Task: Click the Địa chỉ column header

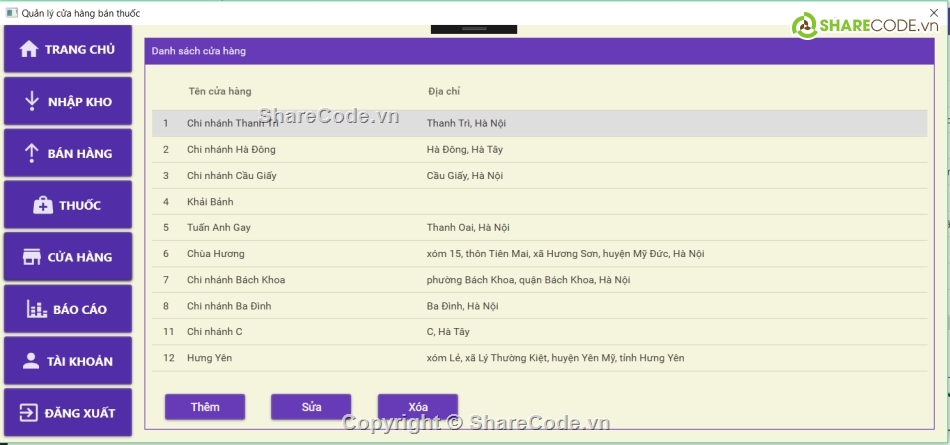Action: coord(443,91)
